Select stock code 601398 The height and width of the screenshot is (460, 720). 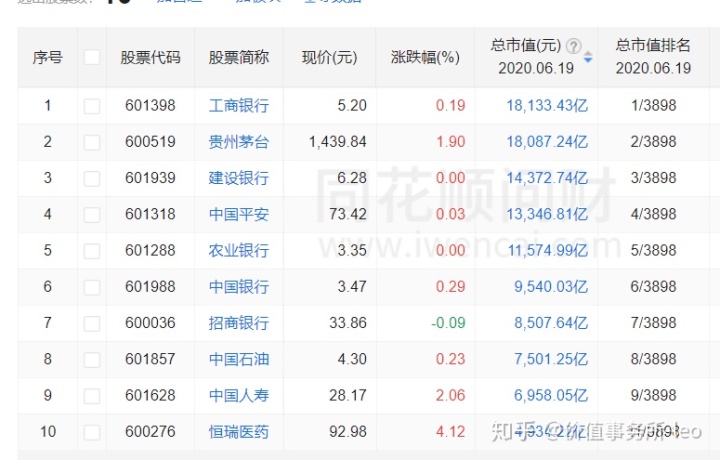coord(150,106)
